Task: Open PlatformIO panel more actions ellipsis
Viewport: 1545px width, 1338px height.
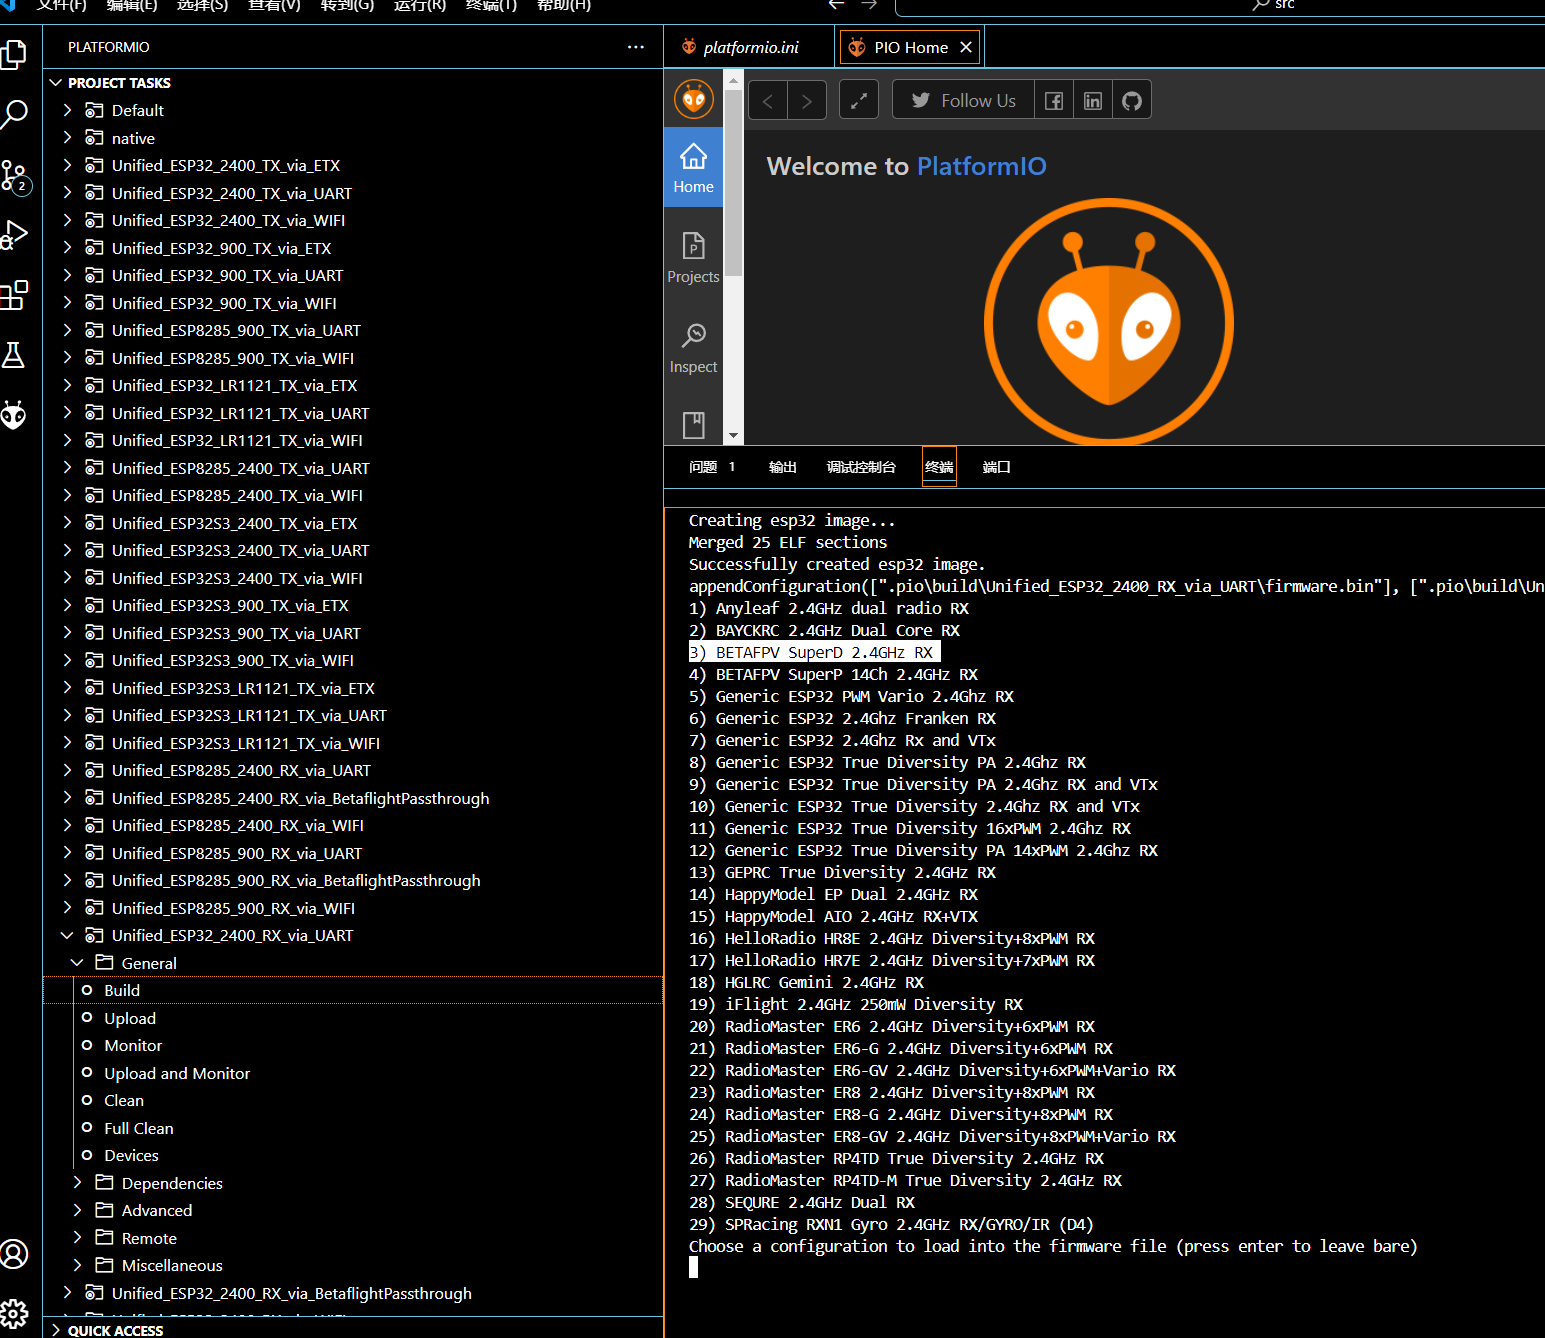Action: (636, 47)
